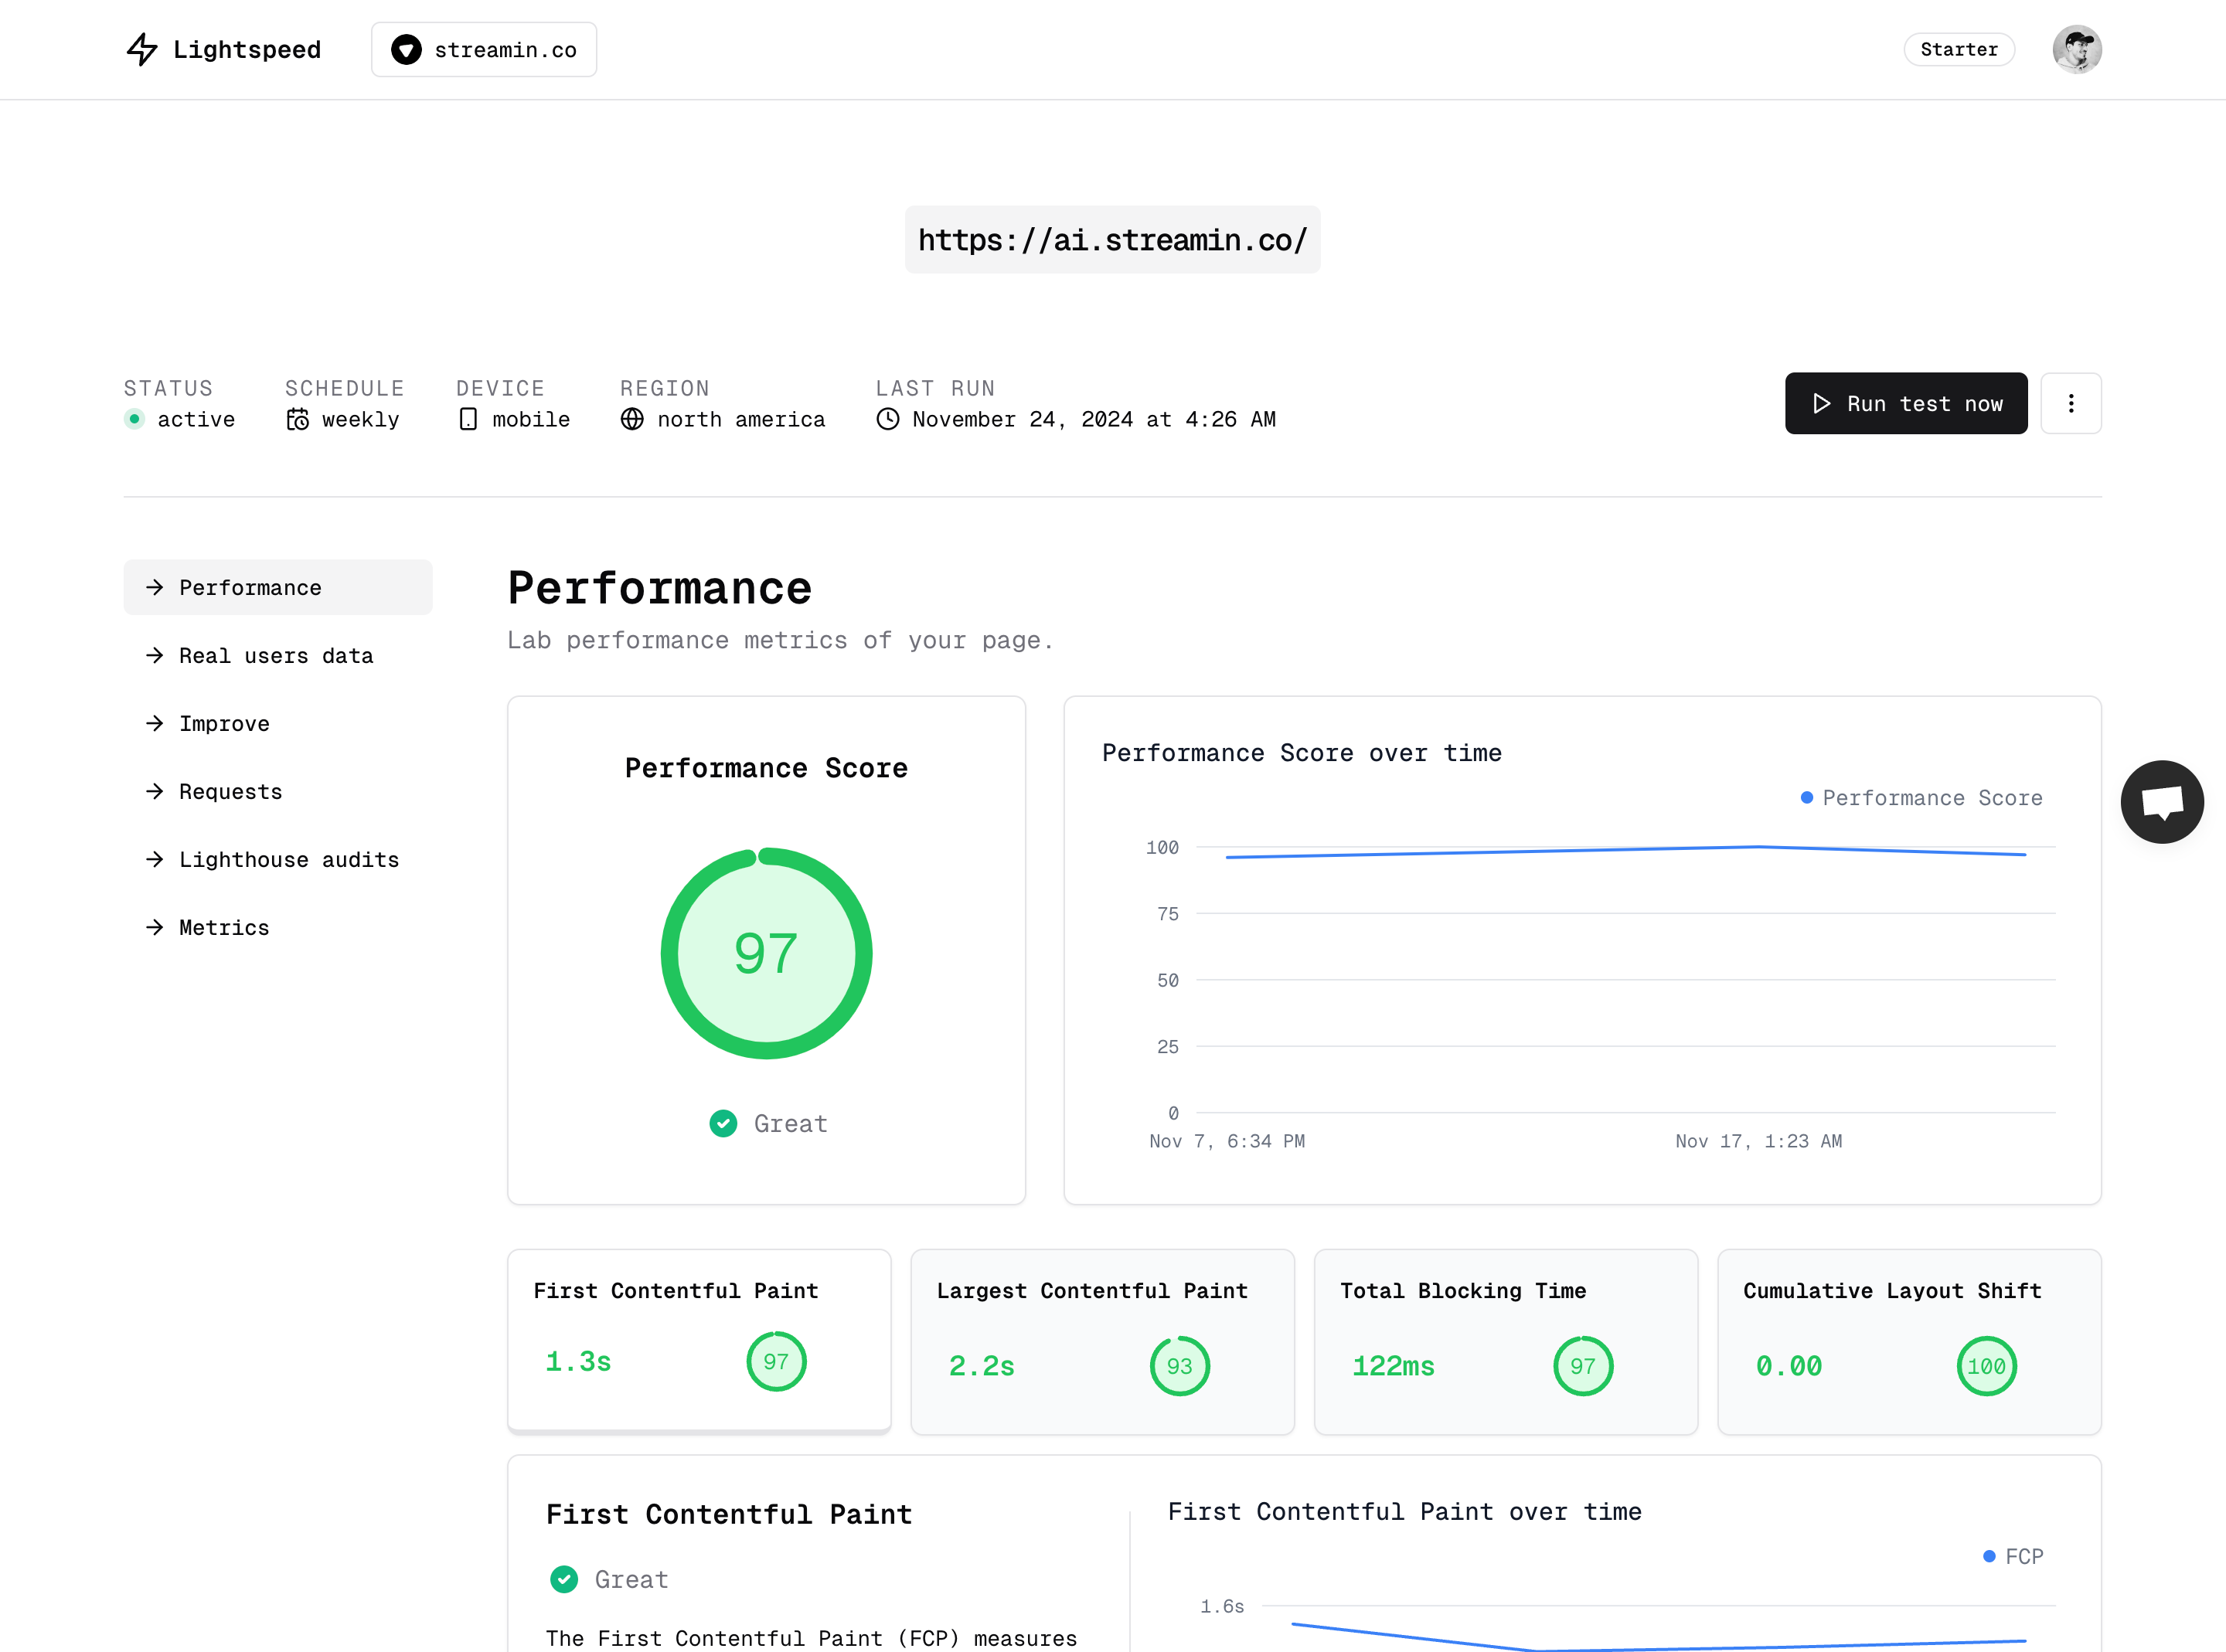Open the three-dot more options menu
This screenshot has height=1652, width=2226.
(x=2071, y=403)
